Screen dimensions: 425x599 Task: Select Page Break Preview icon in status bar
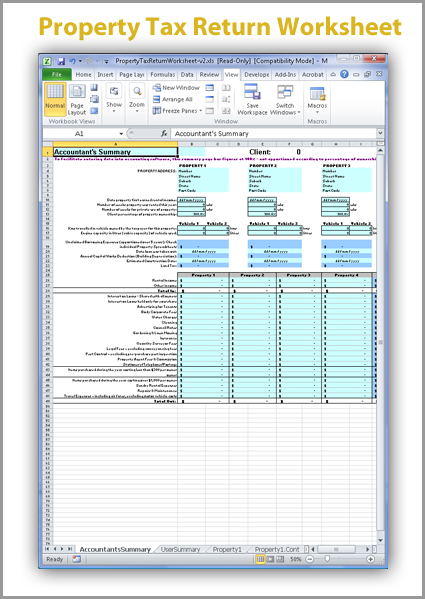pyautogui.click(x=280, y=559)
